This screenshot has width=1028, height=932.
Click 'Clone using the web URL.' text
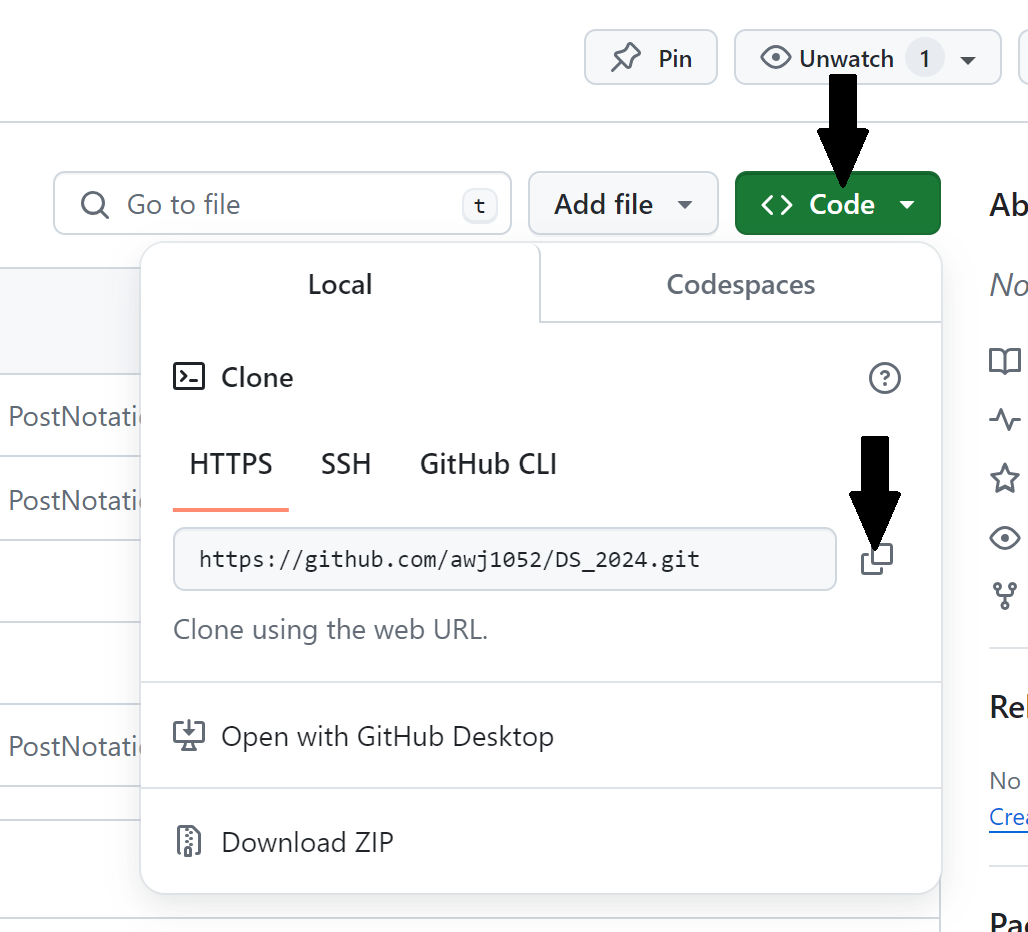pyautogui.click(x=330, y=629)
